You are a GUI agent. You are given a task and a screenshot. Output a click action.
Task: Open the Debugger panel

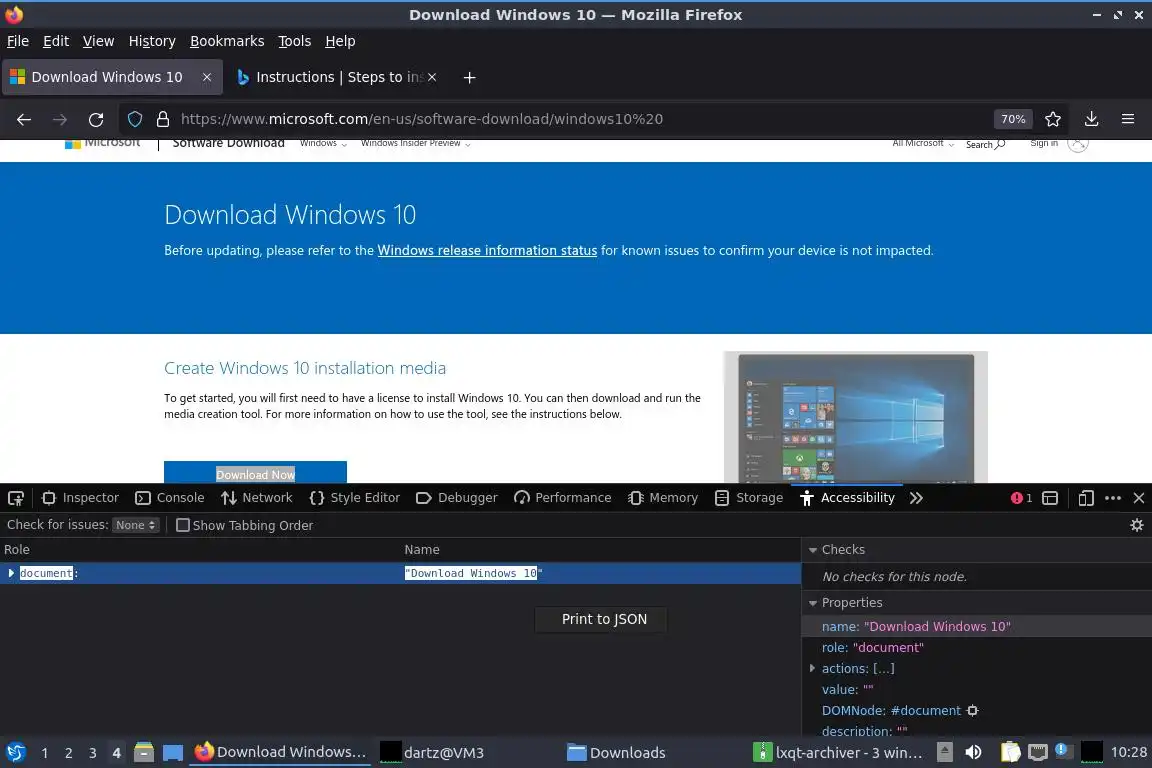coord(456,498)
